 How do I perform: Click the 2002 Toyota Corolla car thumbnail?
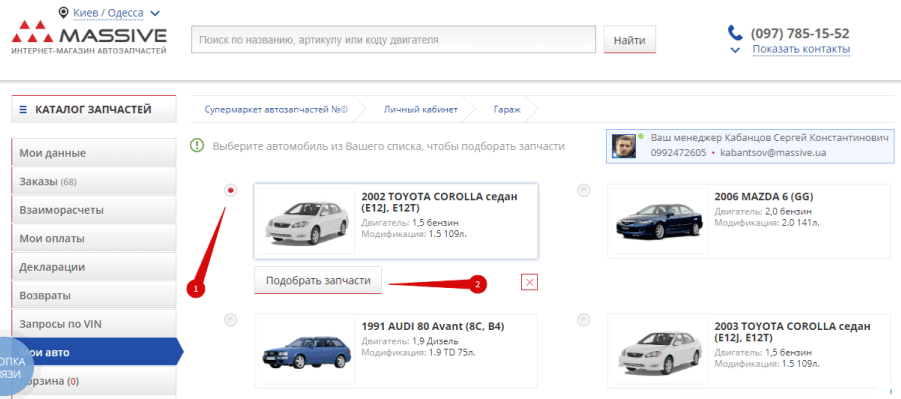click(307, 221)
